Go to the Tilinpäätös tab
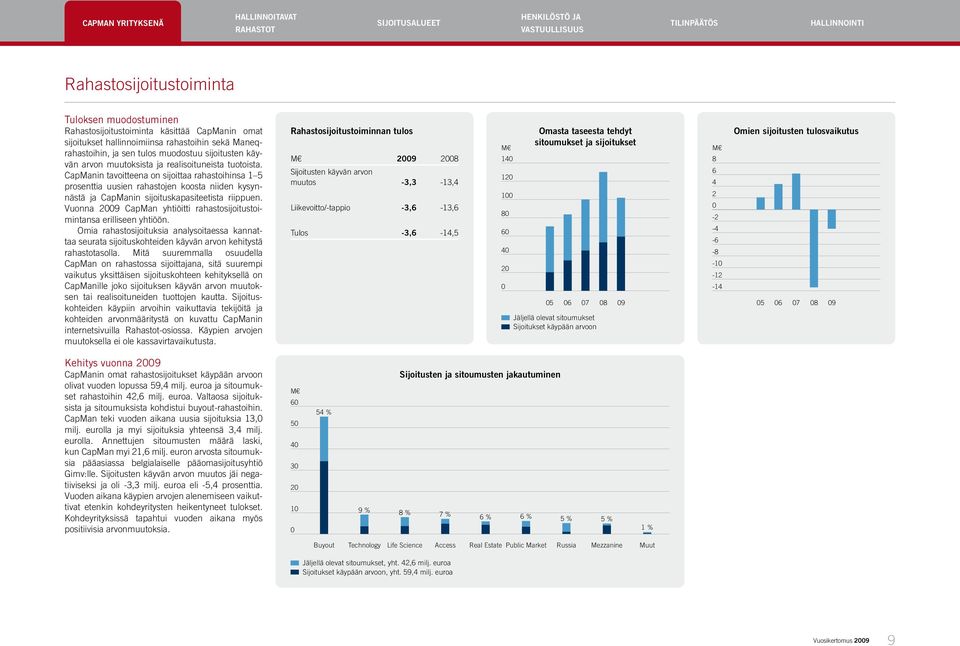The width and height of the screenshot is (960, 646). [x=694, y=23]
